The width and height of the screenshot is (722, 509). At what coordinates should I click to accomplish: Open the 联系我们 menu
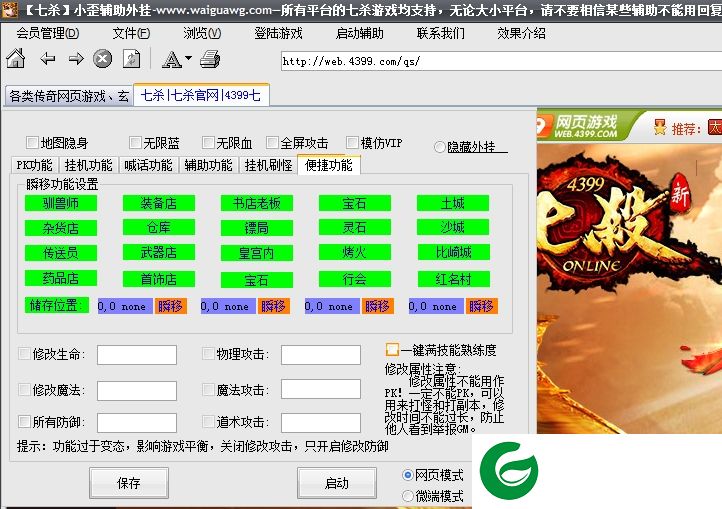(441, 33)
